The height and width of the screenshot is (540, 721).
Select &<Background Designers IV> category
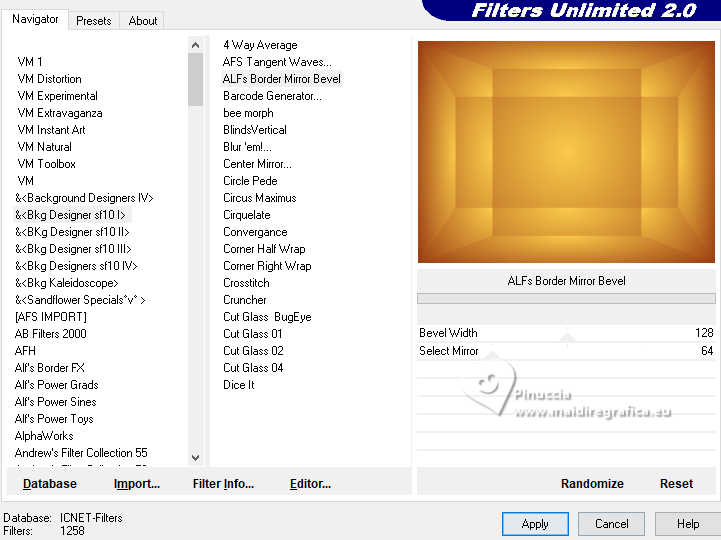tap(84, 198)
